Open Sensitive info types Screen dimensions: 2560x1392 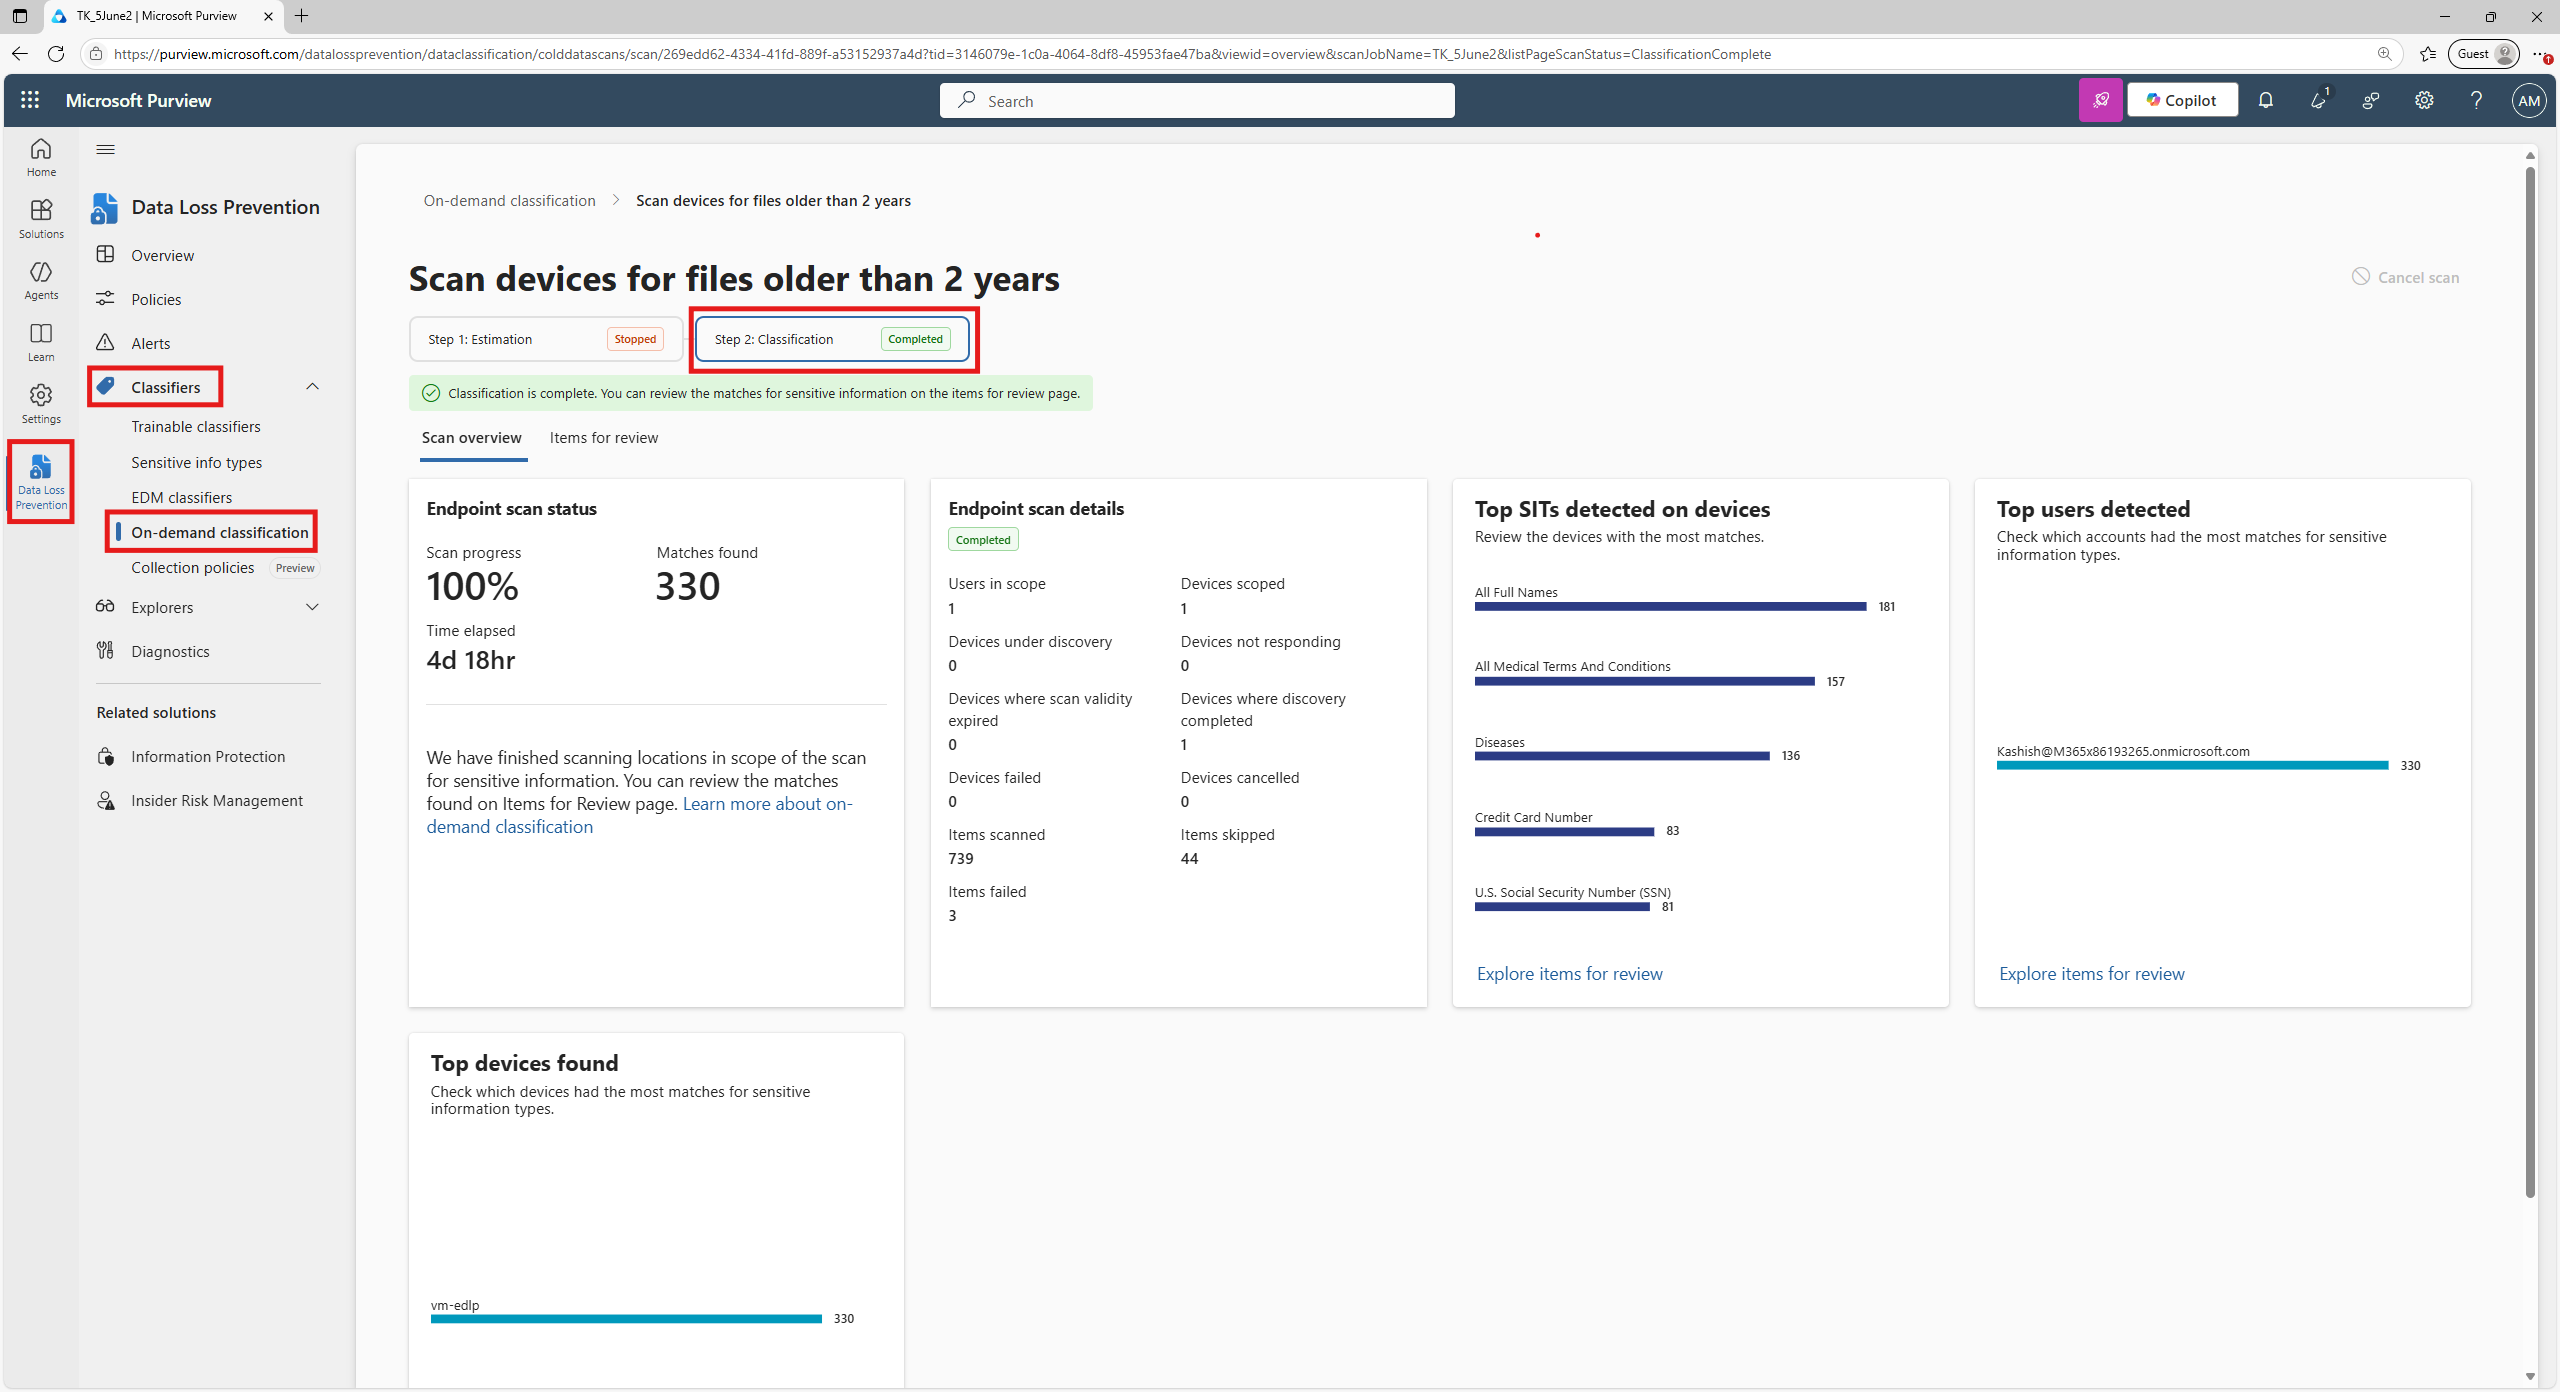[x=197, y=462]
